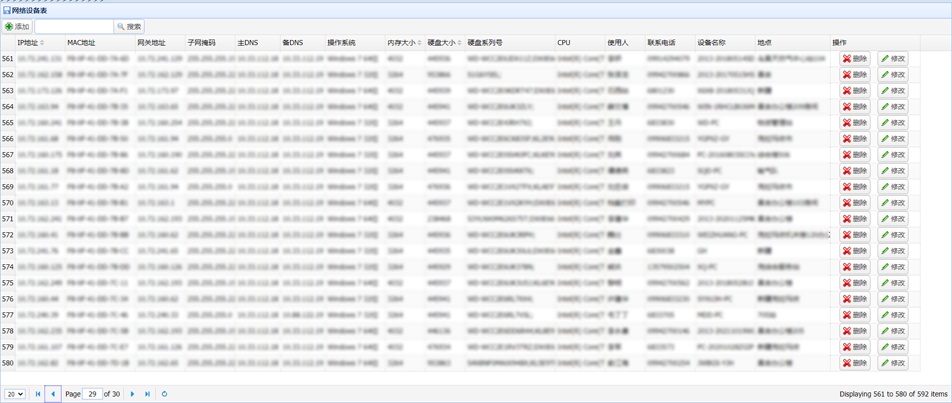Click the 搜索 search button
Image resolution: width=952 pixels, height=403 pixels.
pos(129,27)
